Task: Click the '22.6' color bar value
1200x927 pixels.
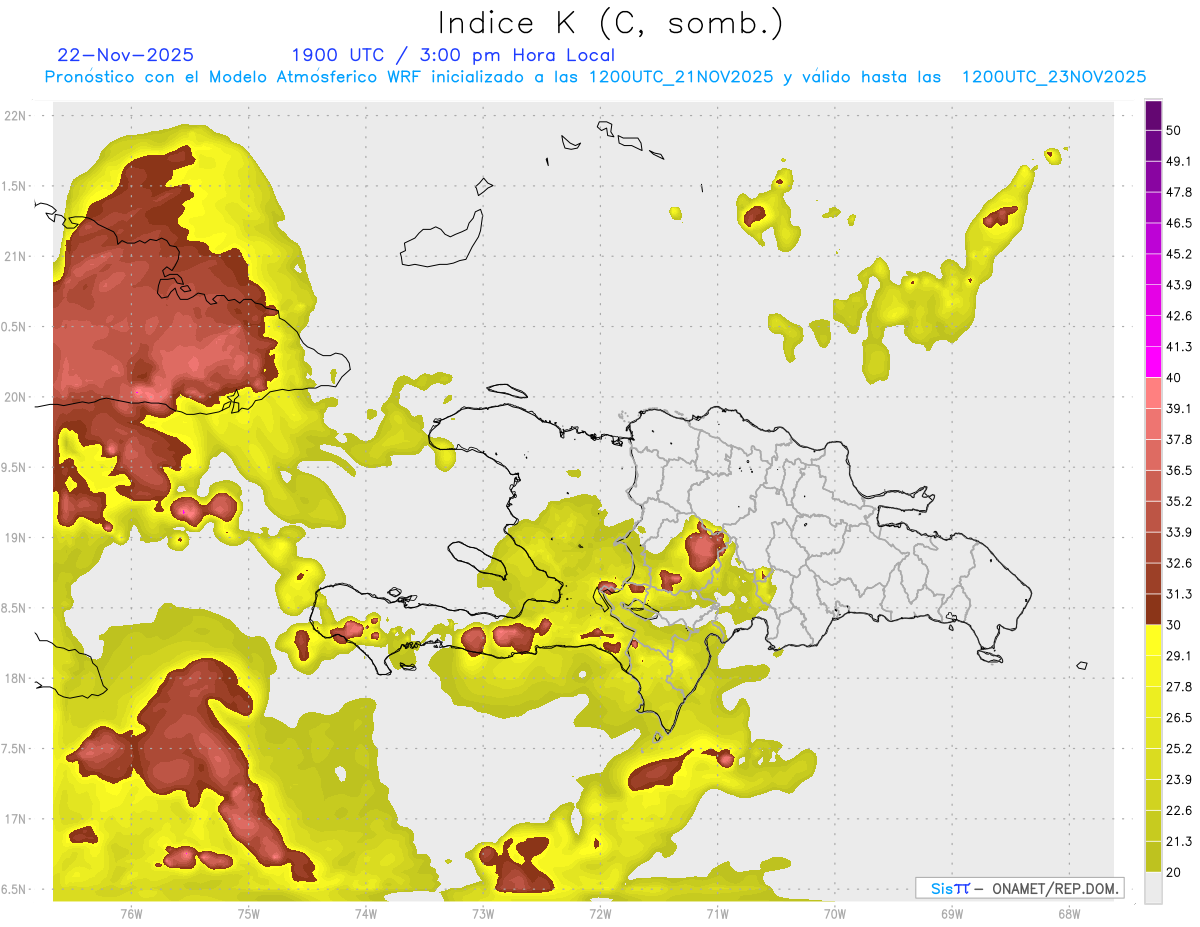Action: coord(1179,811)
